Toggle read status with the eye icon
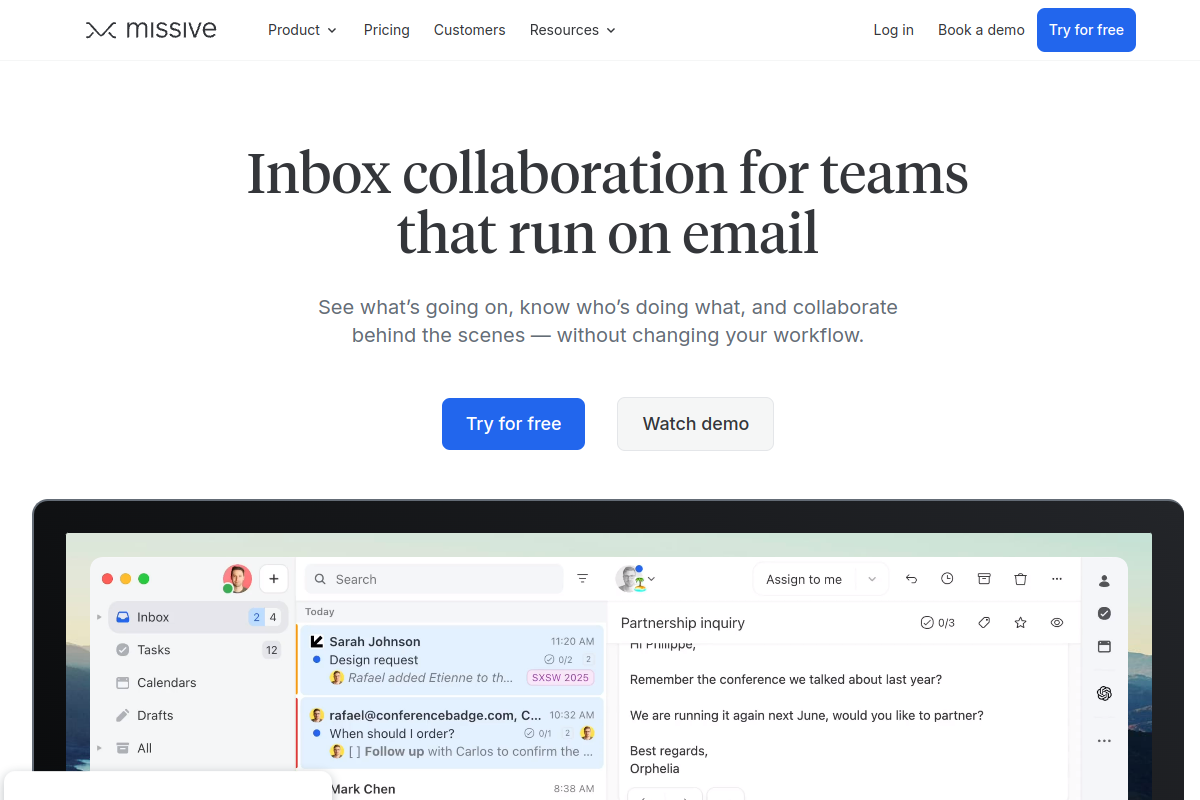This screenshot has height=800, width=1200. click(x=1056, y=622)
